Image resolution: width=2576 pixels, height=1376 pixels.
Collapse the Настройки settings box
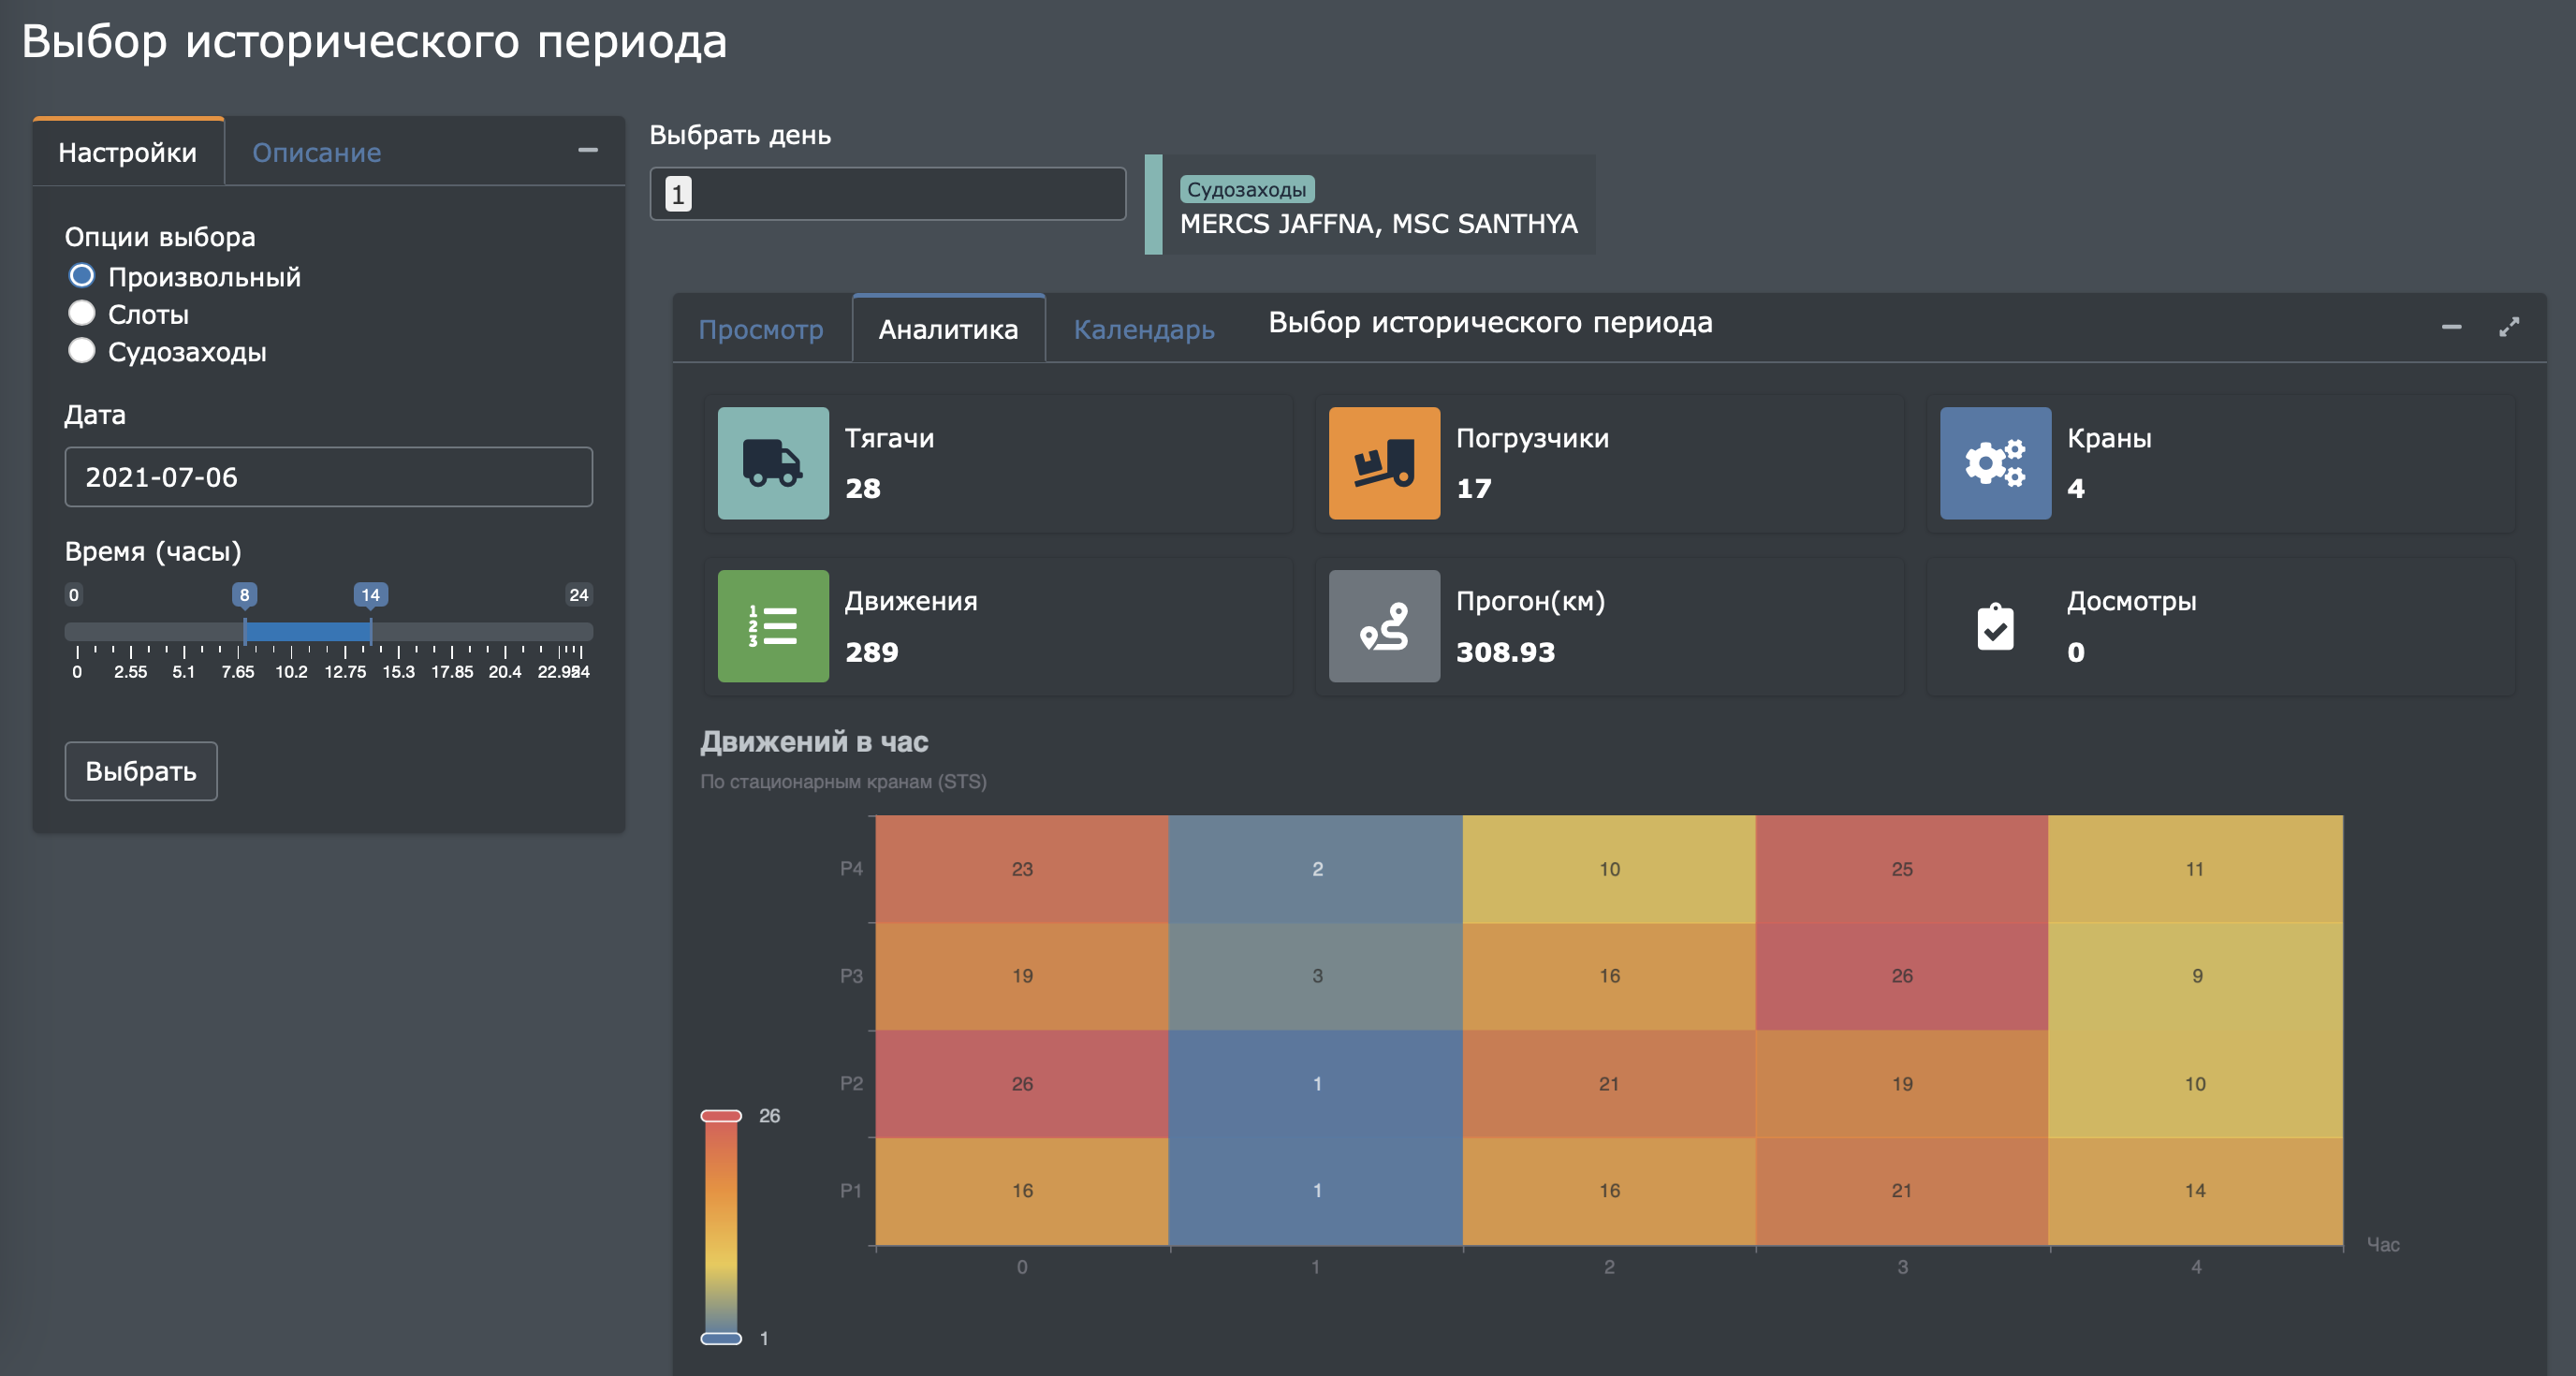(x=588, y=151)
